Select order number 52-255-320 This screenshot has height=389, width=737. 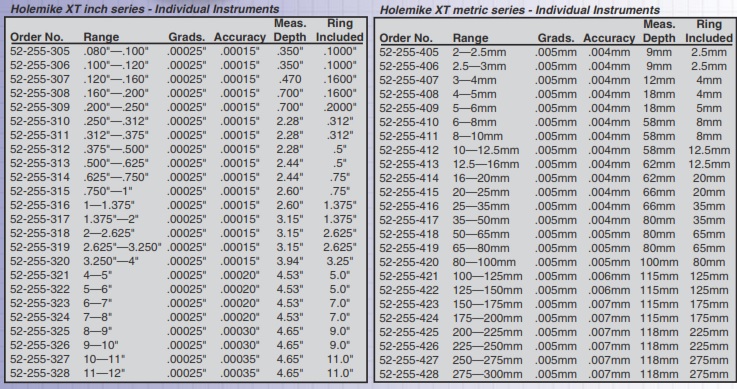pyautogui.click(x=40, y=261)
